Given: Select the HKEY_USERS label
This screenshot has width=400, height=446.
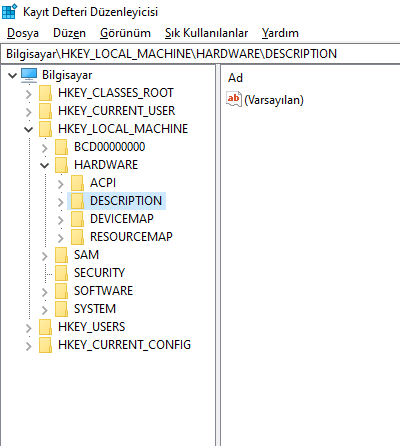Looking at the screenshot, I should 91,327.
